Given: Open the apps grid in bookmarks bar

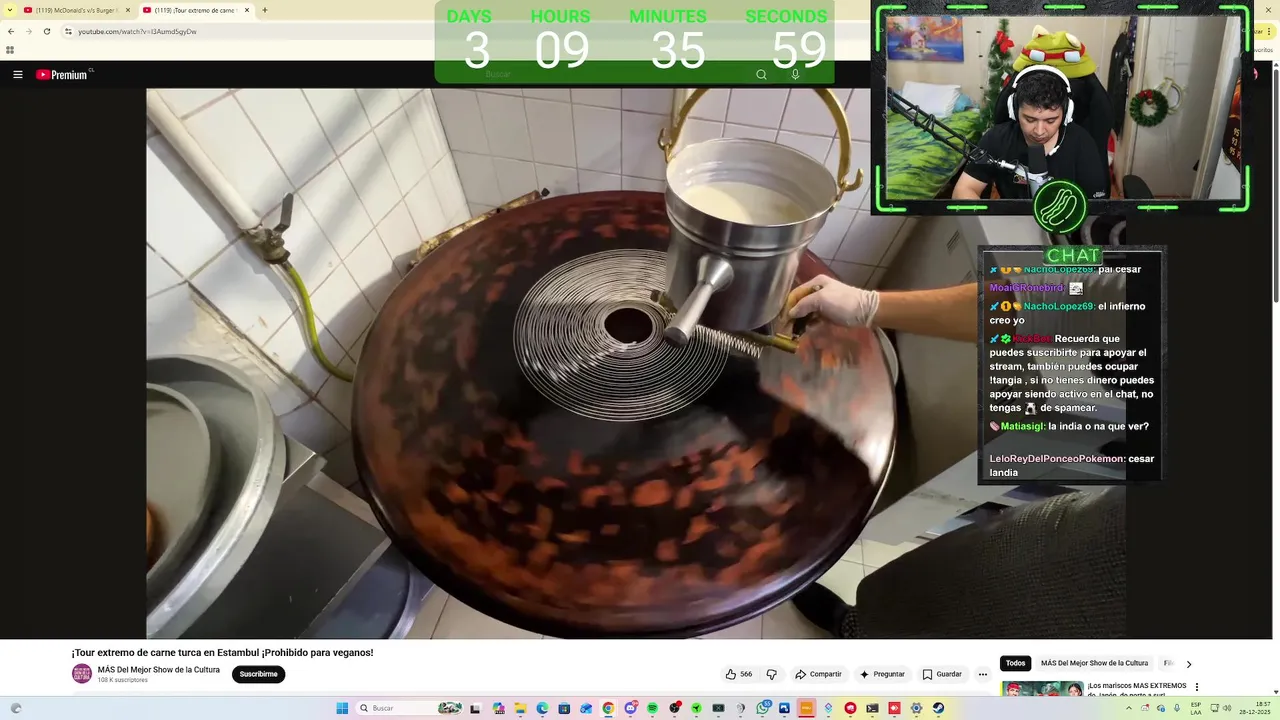Looking at the screenshot, I should [x=10, y=50].
